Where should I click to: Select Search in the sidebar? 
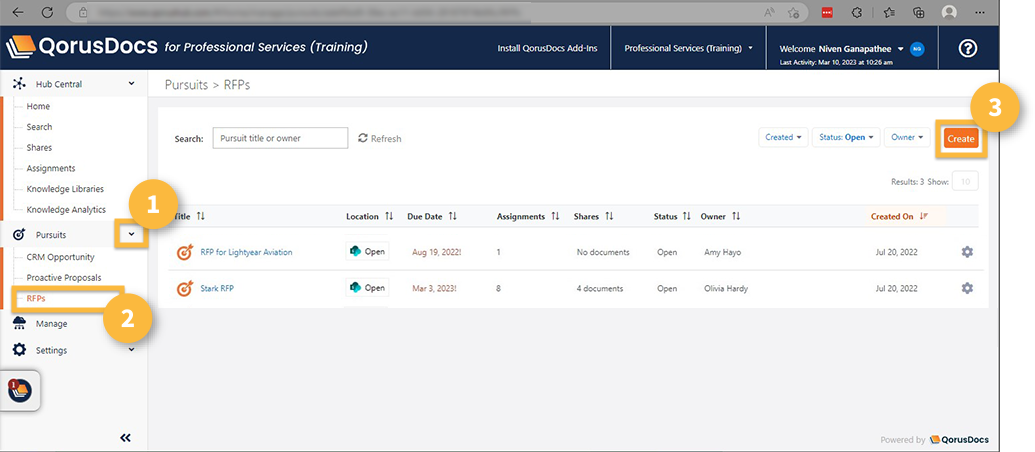point(39,127)
